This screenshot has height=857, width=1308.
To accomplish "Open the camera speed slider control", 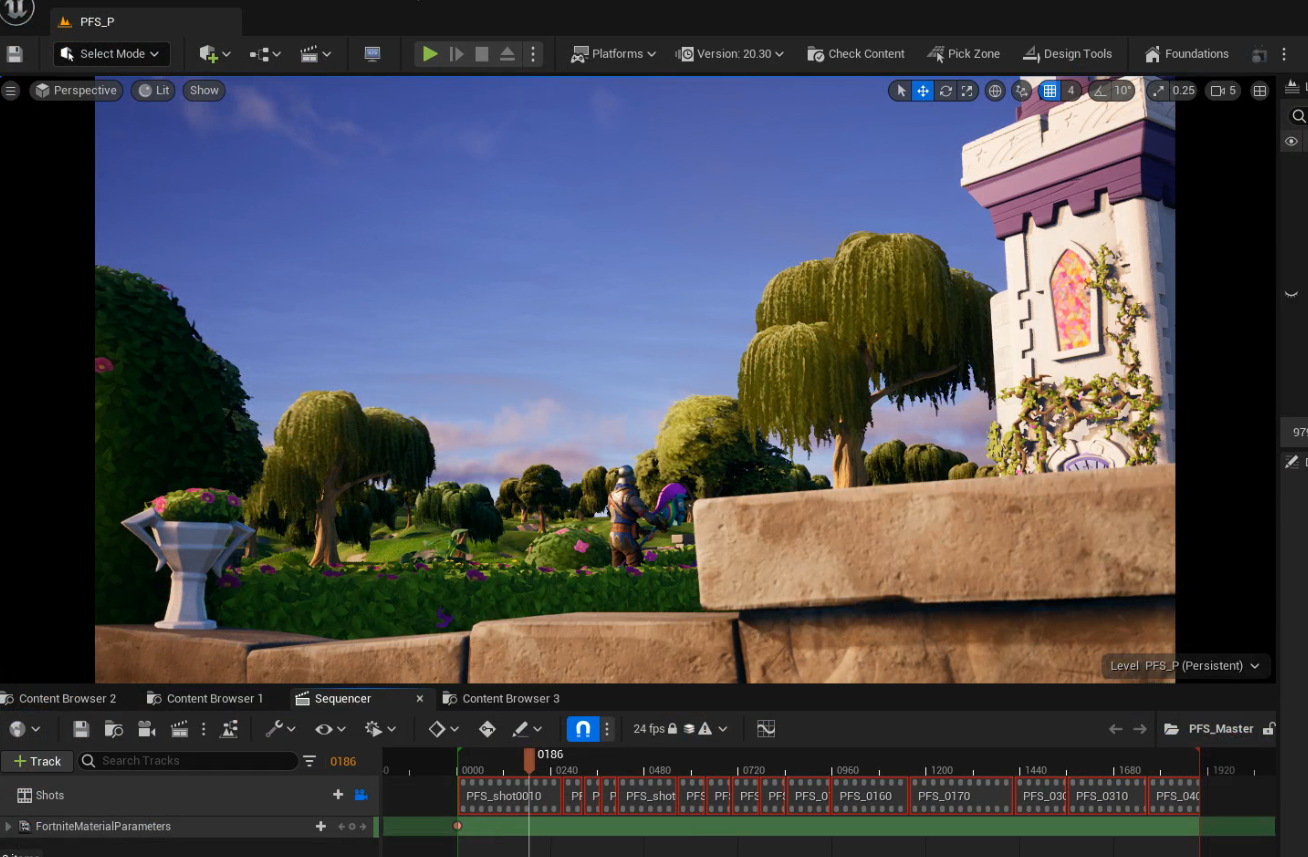I will pos(1222,90).
